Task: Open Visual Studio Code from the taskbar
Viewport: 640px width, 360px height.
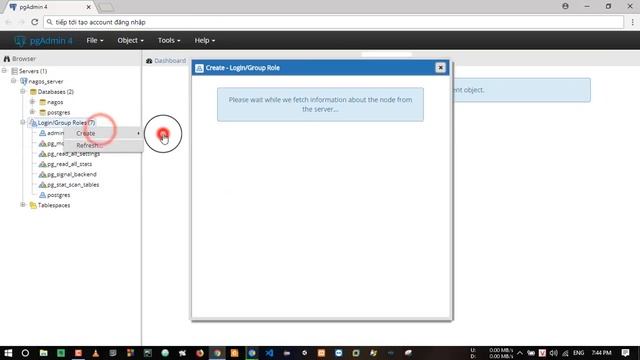Action: tap(269, 353)
